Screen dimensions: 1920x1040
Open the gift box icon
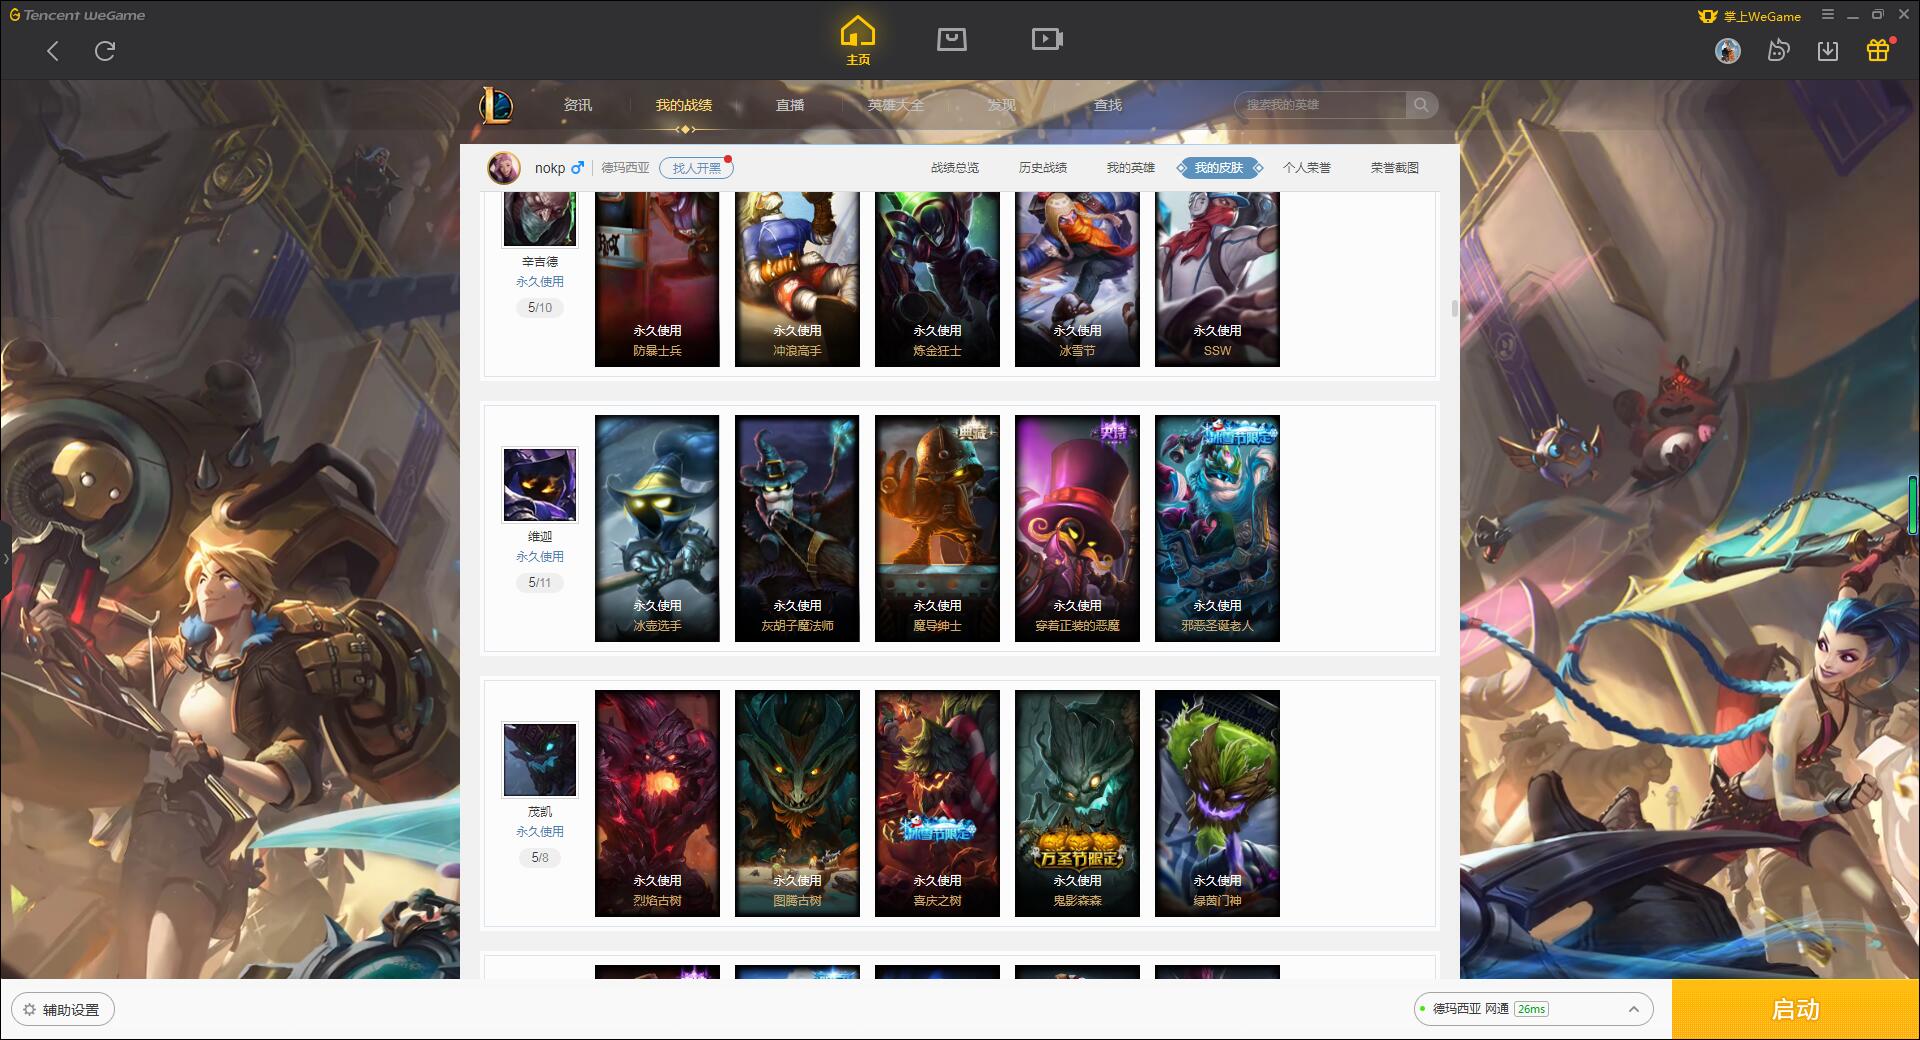(x=1878, y=50)
